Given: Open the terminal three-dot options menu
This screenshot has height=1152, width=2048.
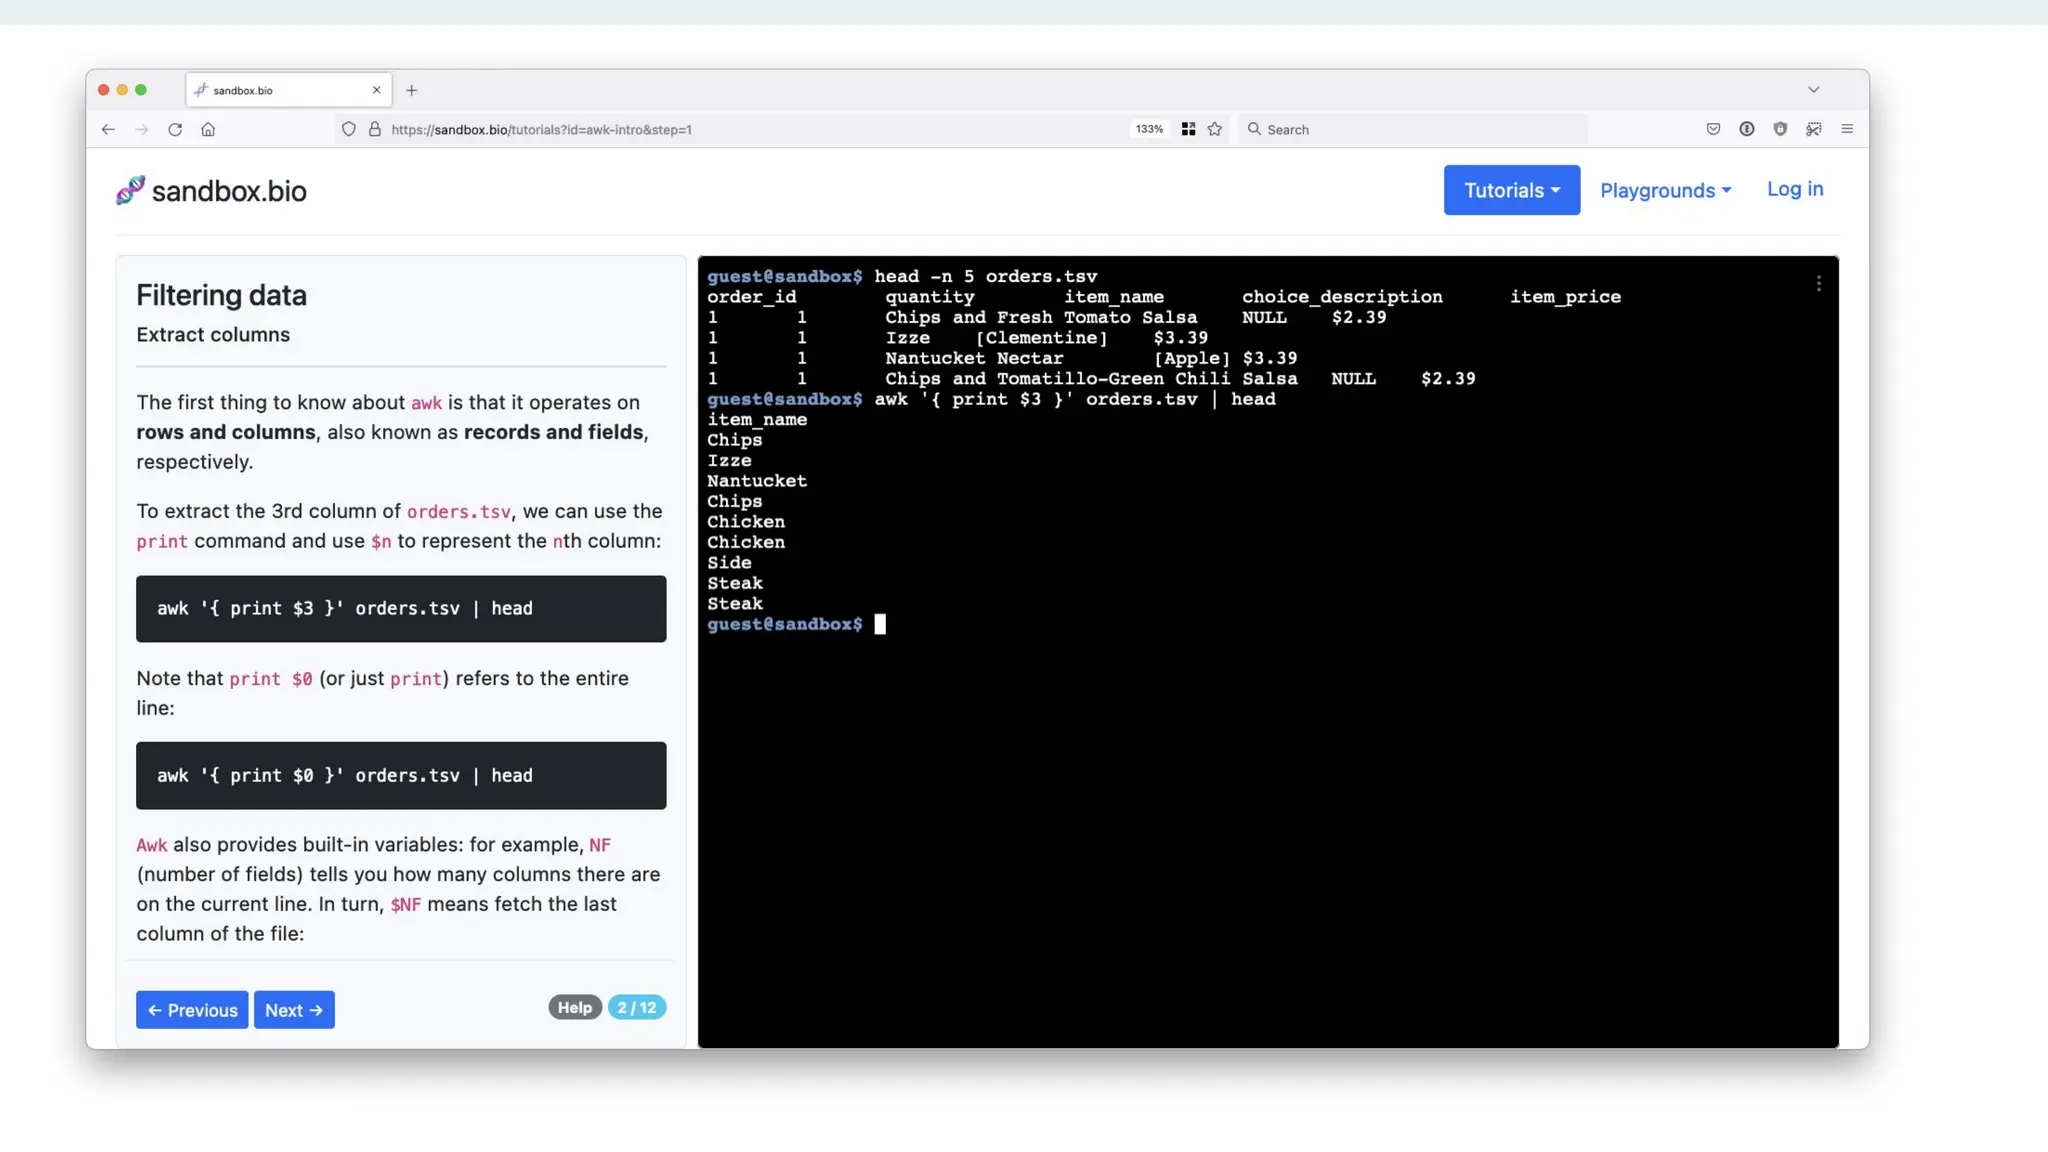Looking at the screenshot, I should pyautogui.click(x=1818, y=284).
